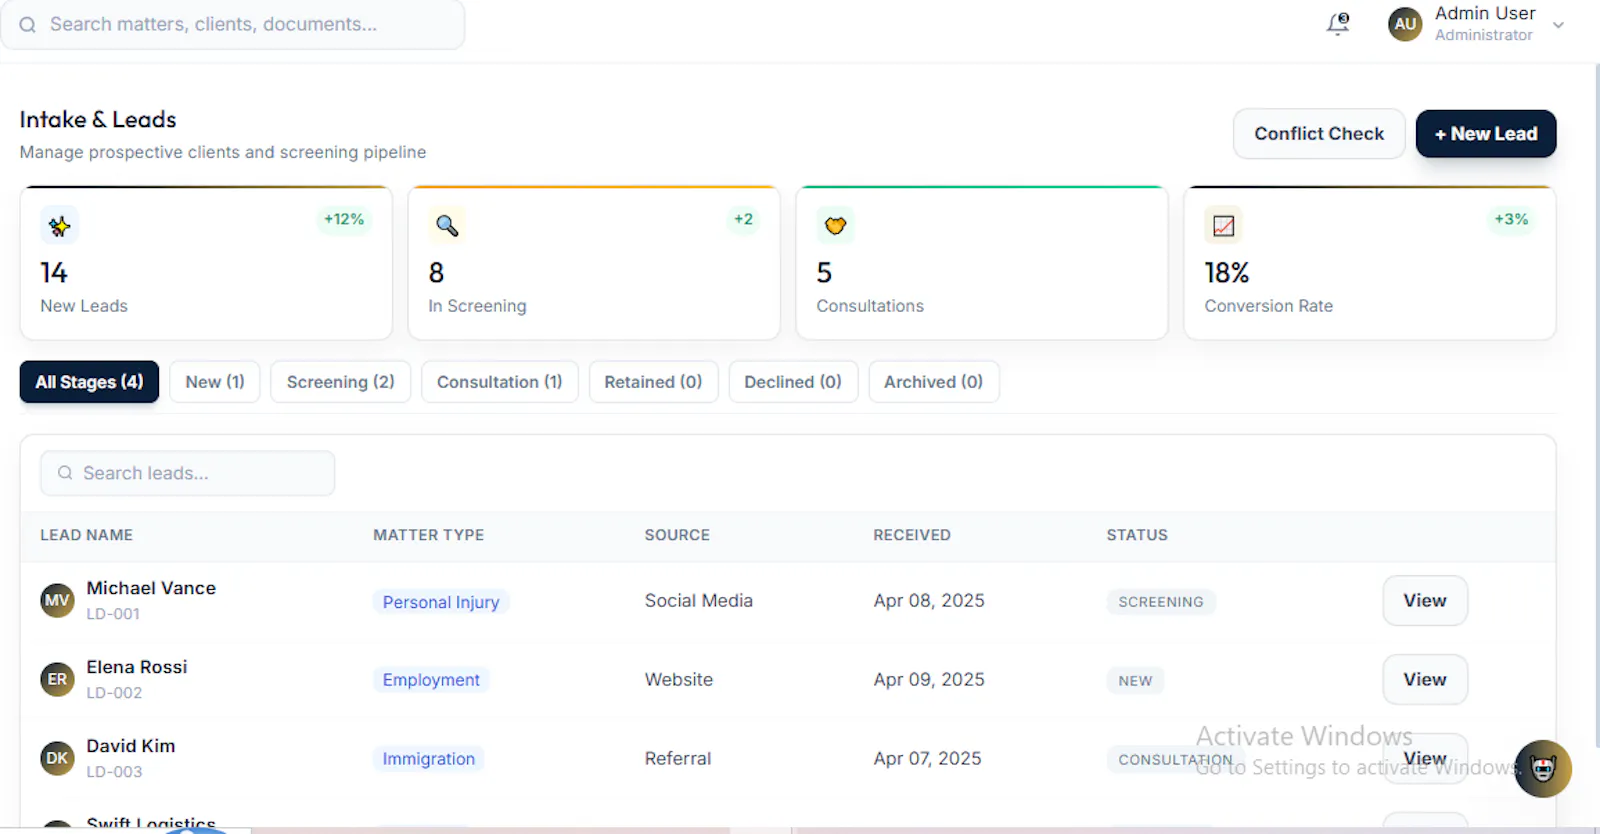Click the Personal Injury matter type tag

pos(441,602)
